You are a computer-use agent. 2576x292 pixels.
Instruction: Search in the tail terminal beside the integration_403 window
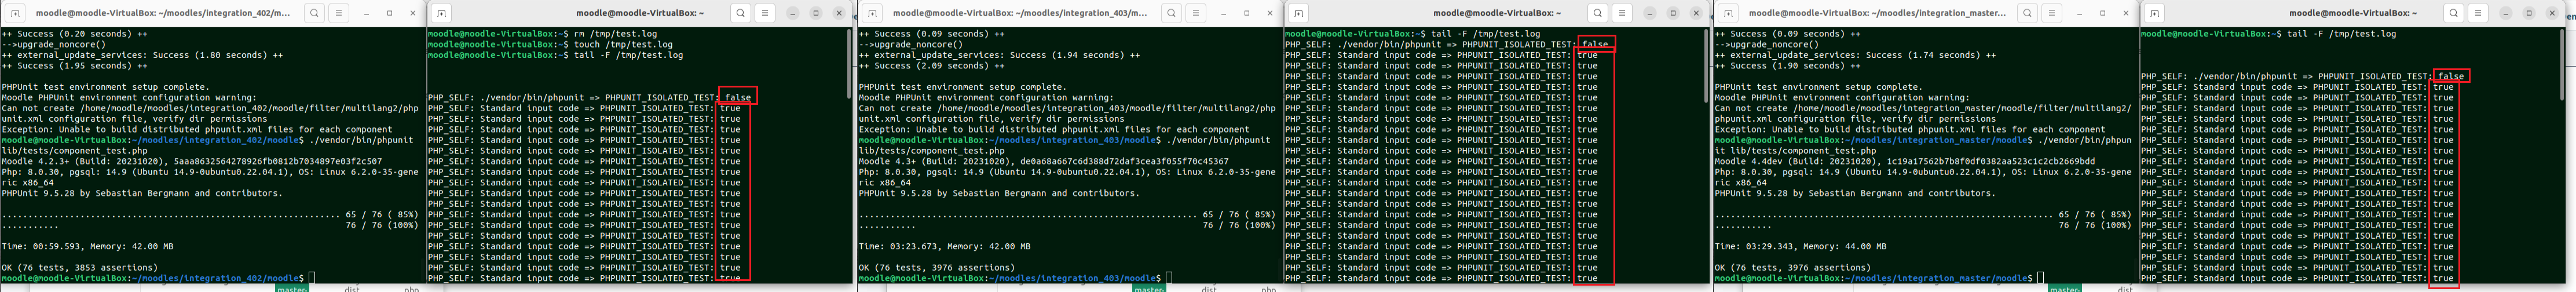pos(1597,13)
